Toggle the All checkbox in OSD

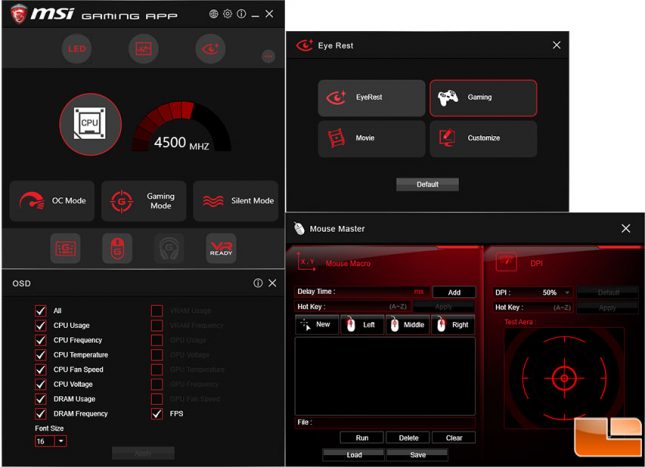[40, 311]
